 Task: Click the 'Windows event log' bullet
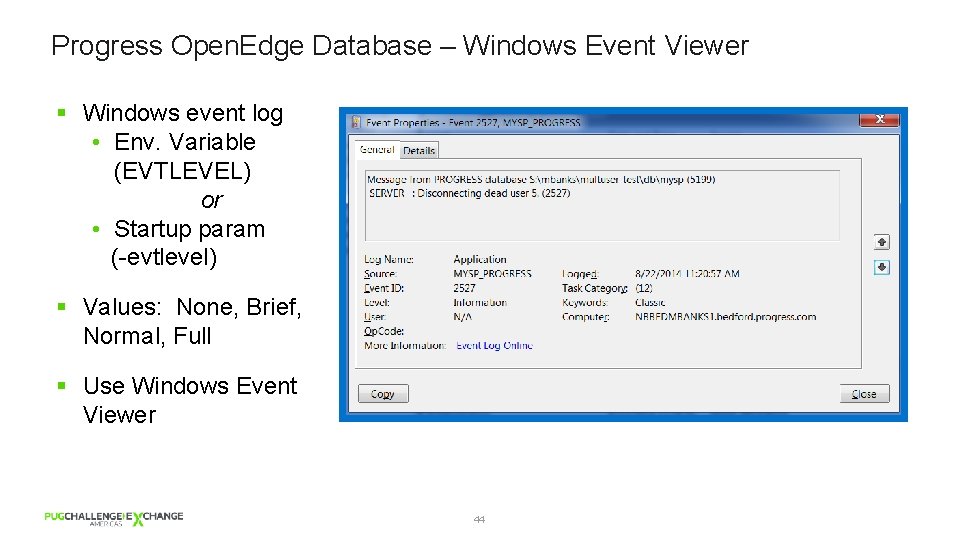tap(182, 113)
